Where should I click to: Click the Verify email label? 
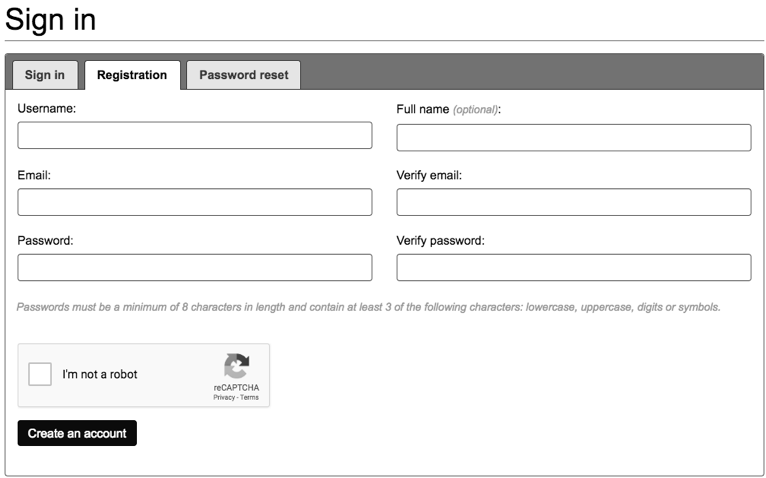coord(429,175)
